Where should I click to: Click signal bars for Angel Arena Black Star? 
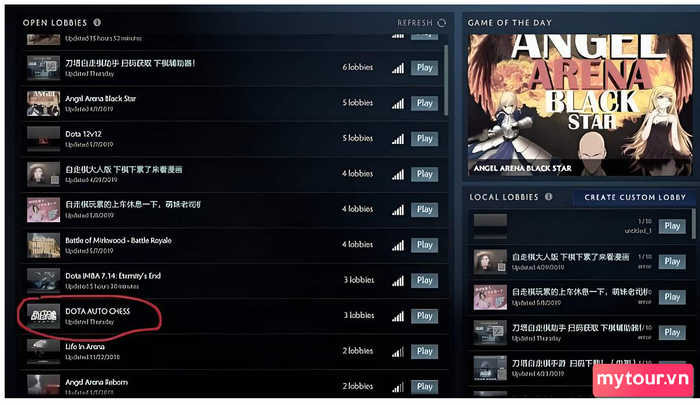[398, 103]
